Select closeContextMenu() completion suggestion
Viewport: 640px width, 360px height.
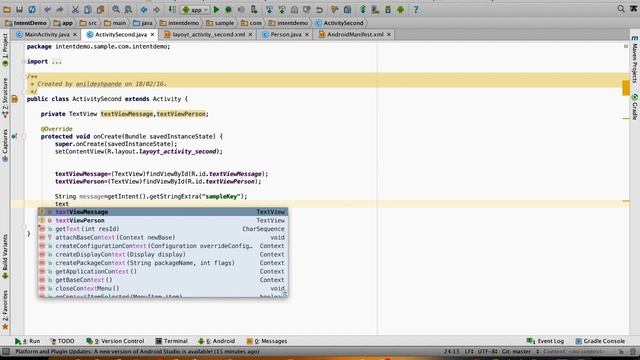pyautogui.click(x=163, y=288)
